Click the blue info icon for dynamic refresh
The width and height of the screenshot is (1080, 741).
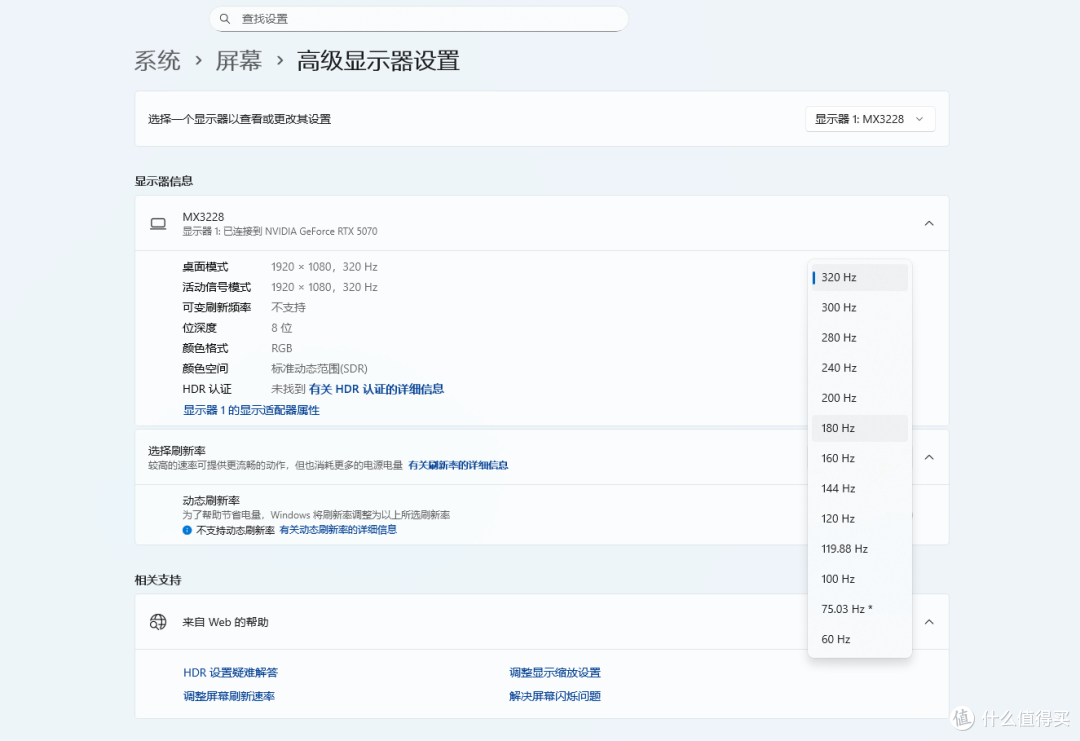pyautogui.click(x=187, y=530)
